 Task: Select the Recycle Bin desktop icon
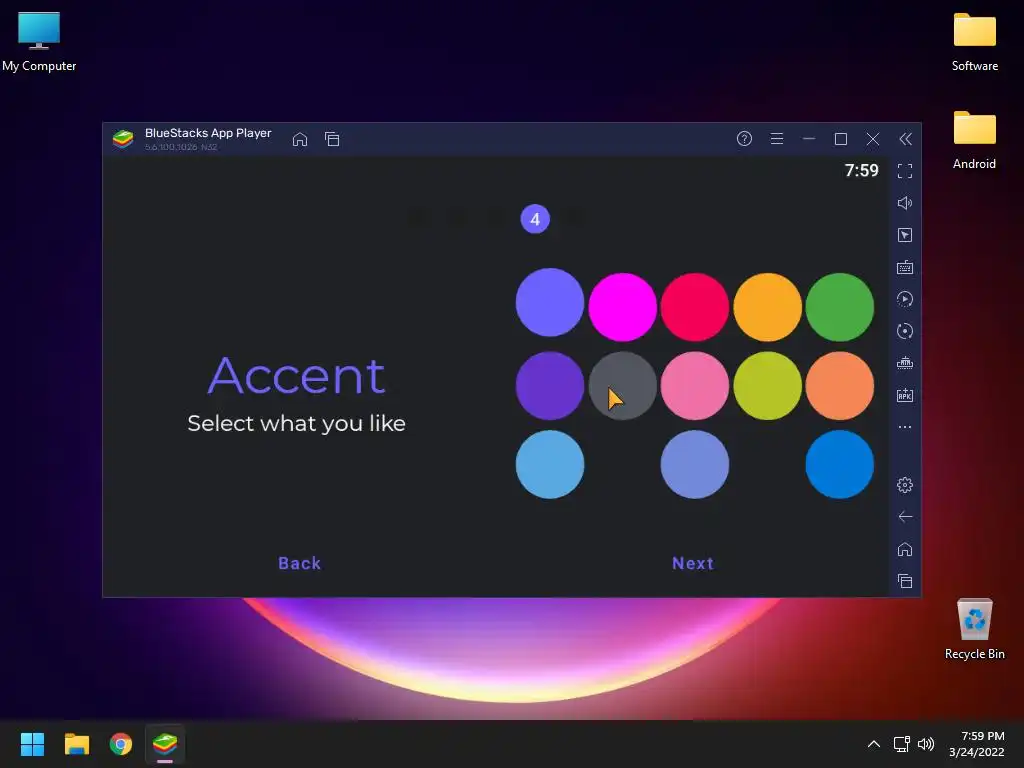coord(974,629)
